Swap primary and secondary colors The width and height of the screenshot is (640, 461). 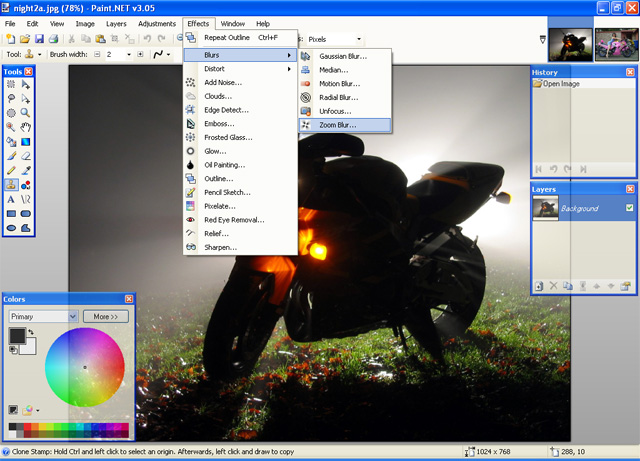[x=31, y=332]
